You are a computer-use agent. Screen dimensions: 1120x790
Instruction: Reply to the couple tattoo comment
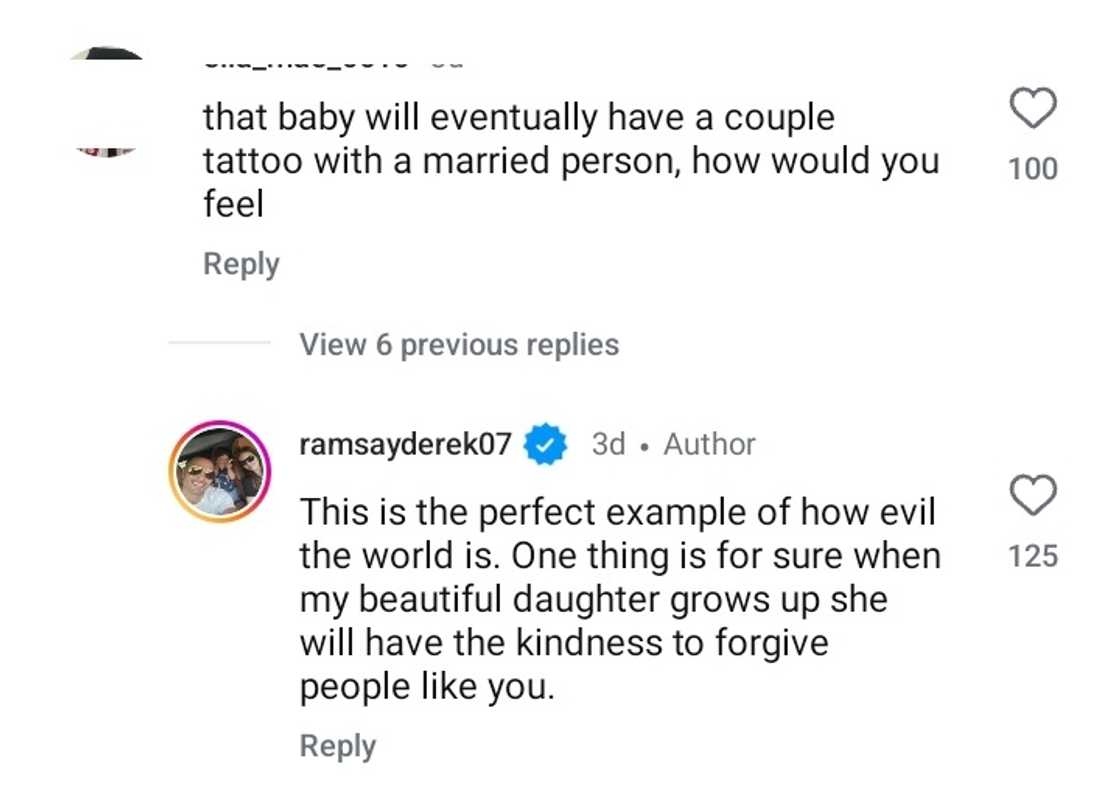241,264
